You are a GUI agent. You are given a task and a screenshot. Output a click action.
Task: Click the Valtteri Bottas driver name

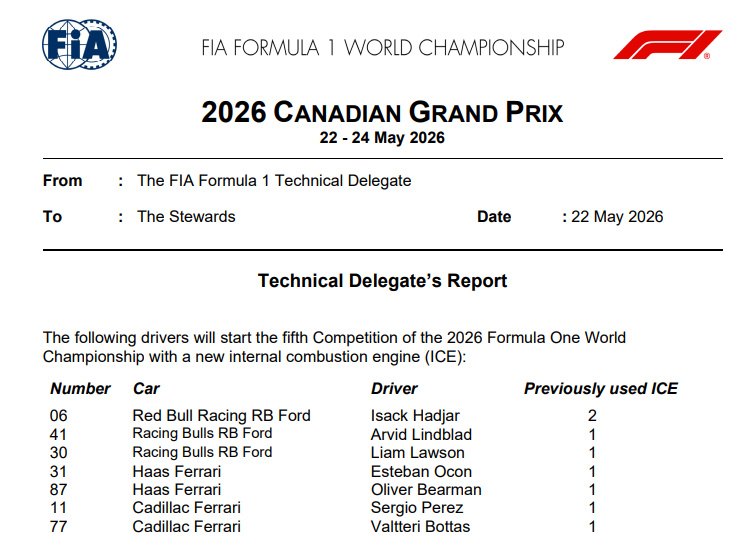(420, 527)
